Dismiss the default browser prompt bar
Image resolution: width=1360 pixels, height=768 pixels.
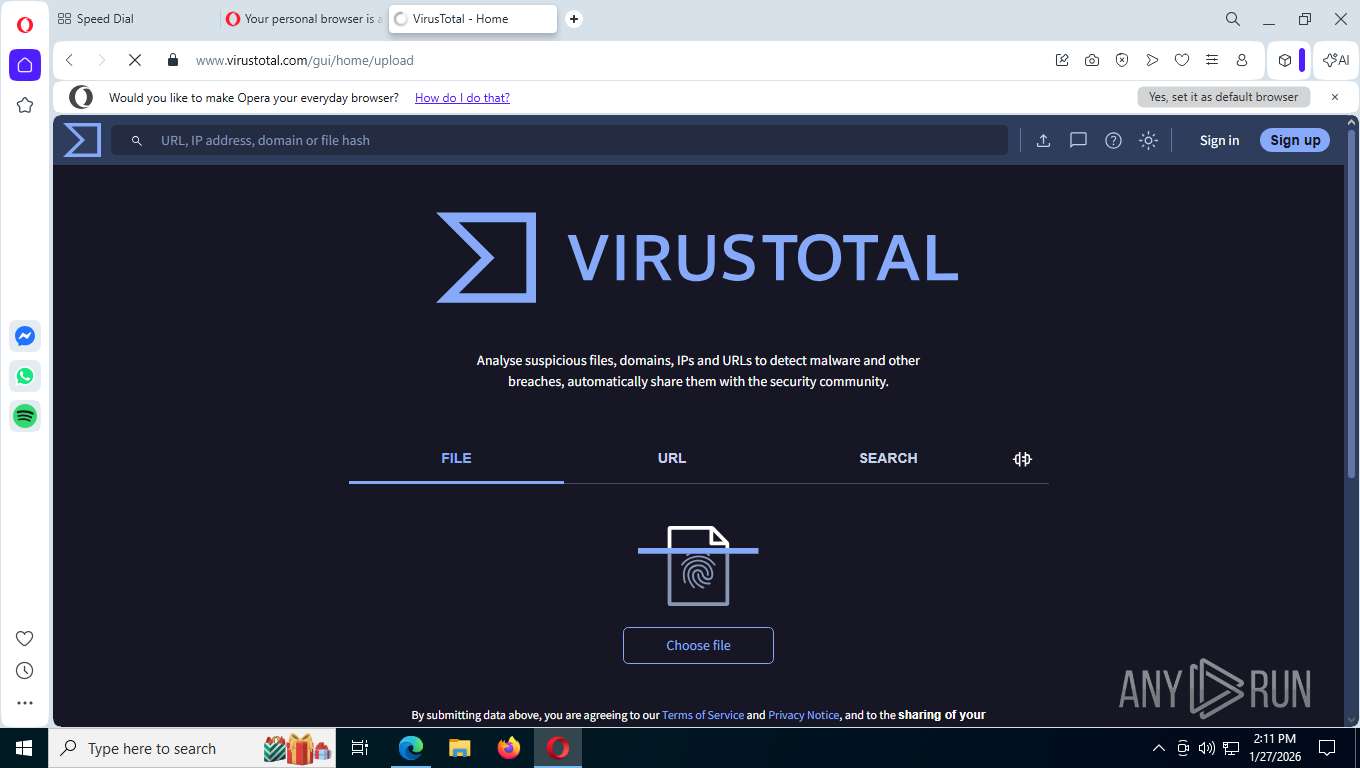1335,97
